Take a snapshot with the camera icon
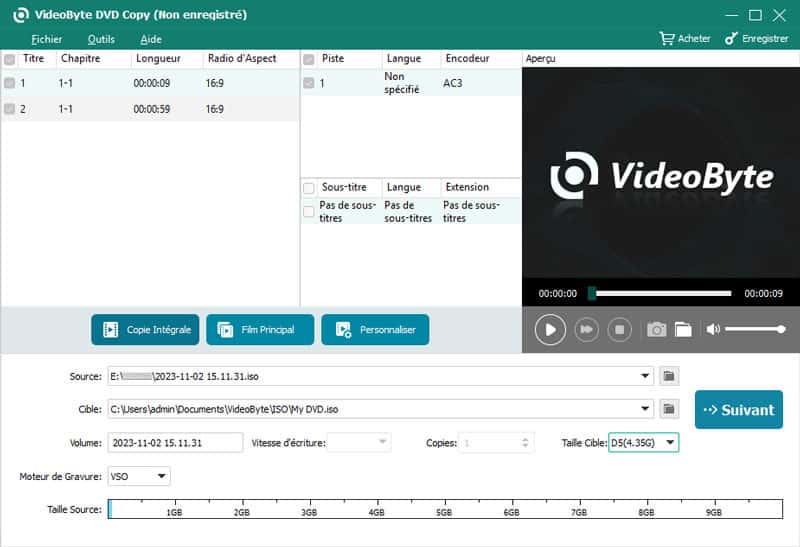Image resolution: width=800 pixels, height=547 pixels. click(656, 329)
